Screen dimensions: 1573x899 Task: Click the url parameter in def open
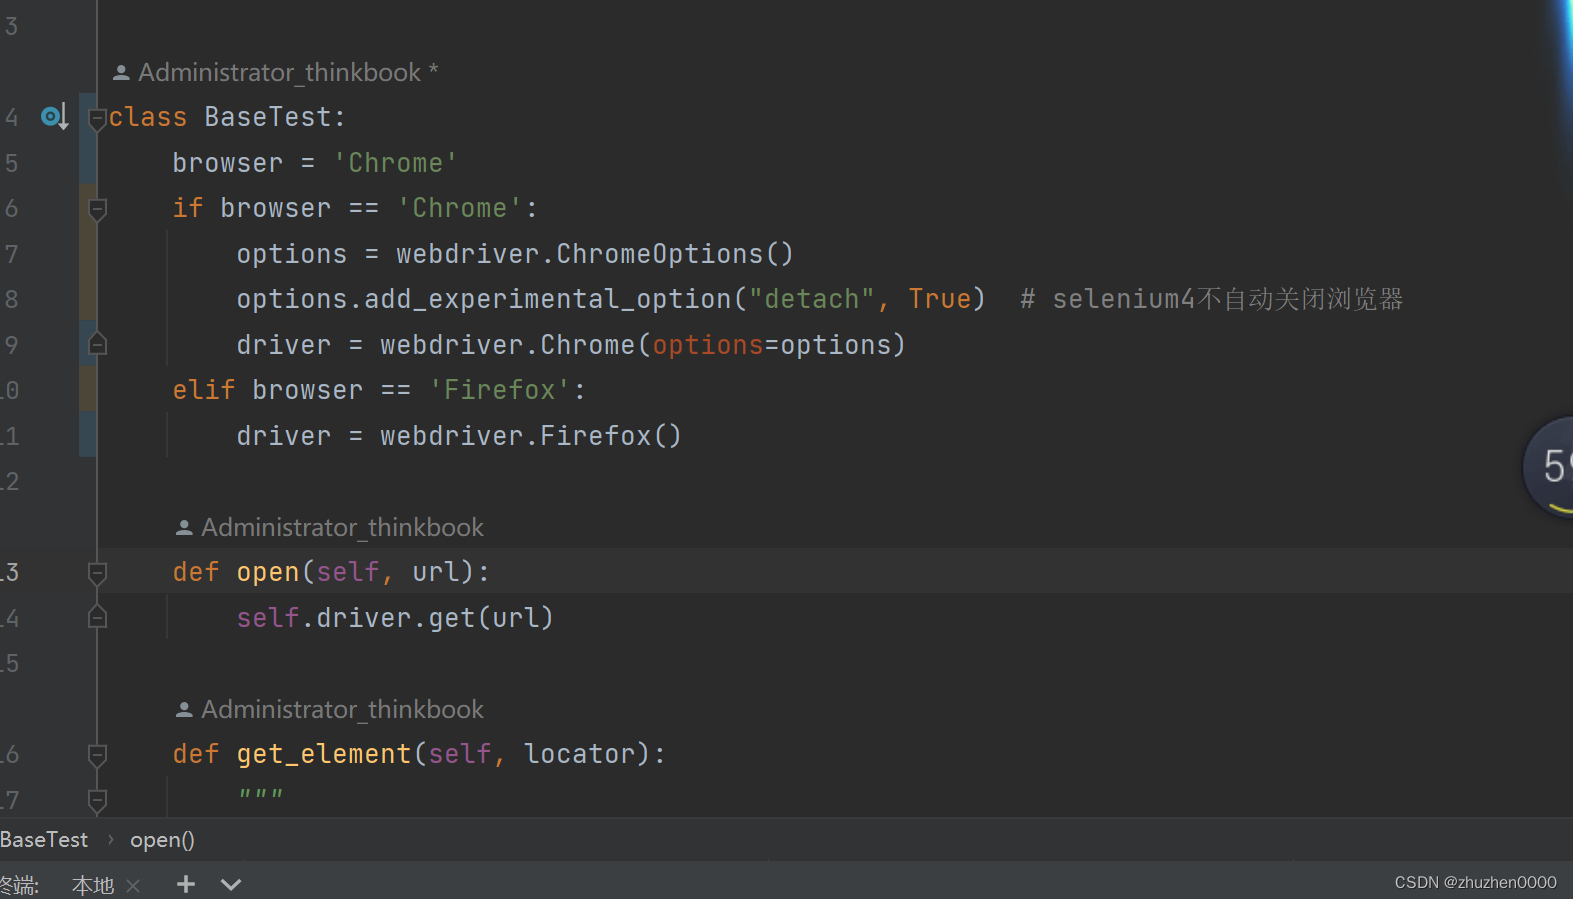coord(436,572)
